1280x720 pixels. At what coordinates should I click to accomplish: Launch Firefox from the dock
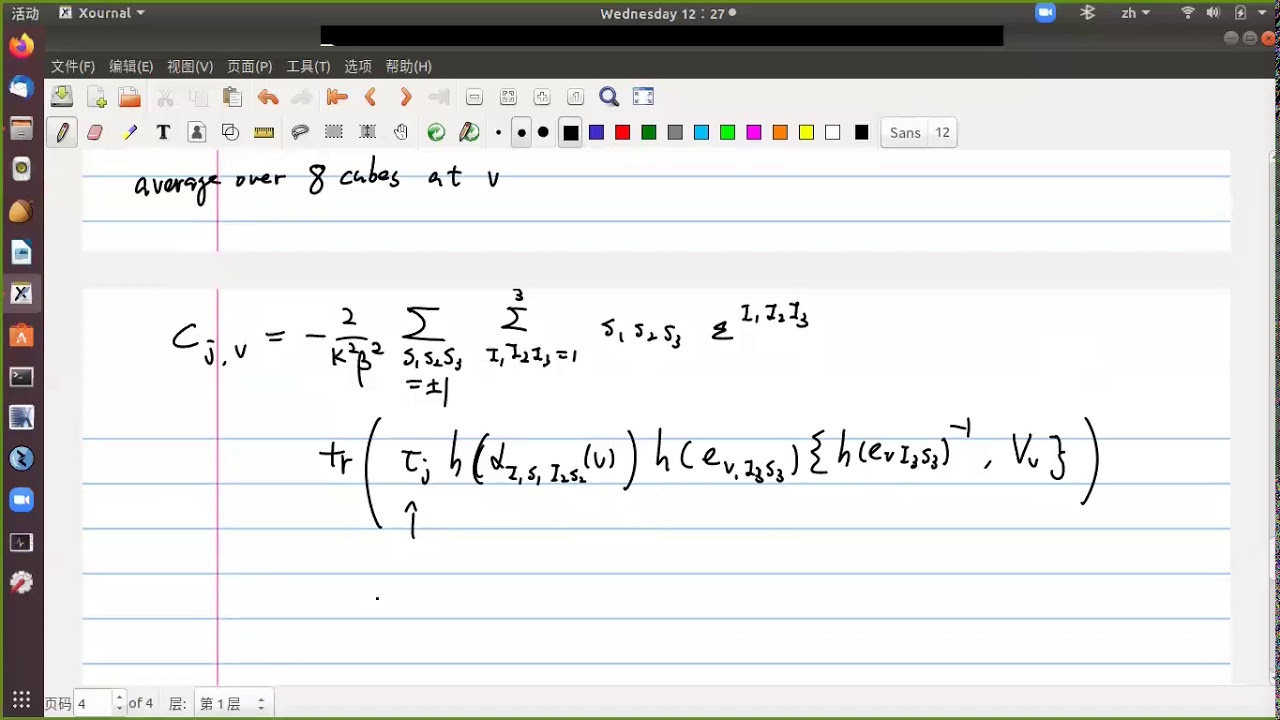tap(21, 46)
